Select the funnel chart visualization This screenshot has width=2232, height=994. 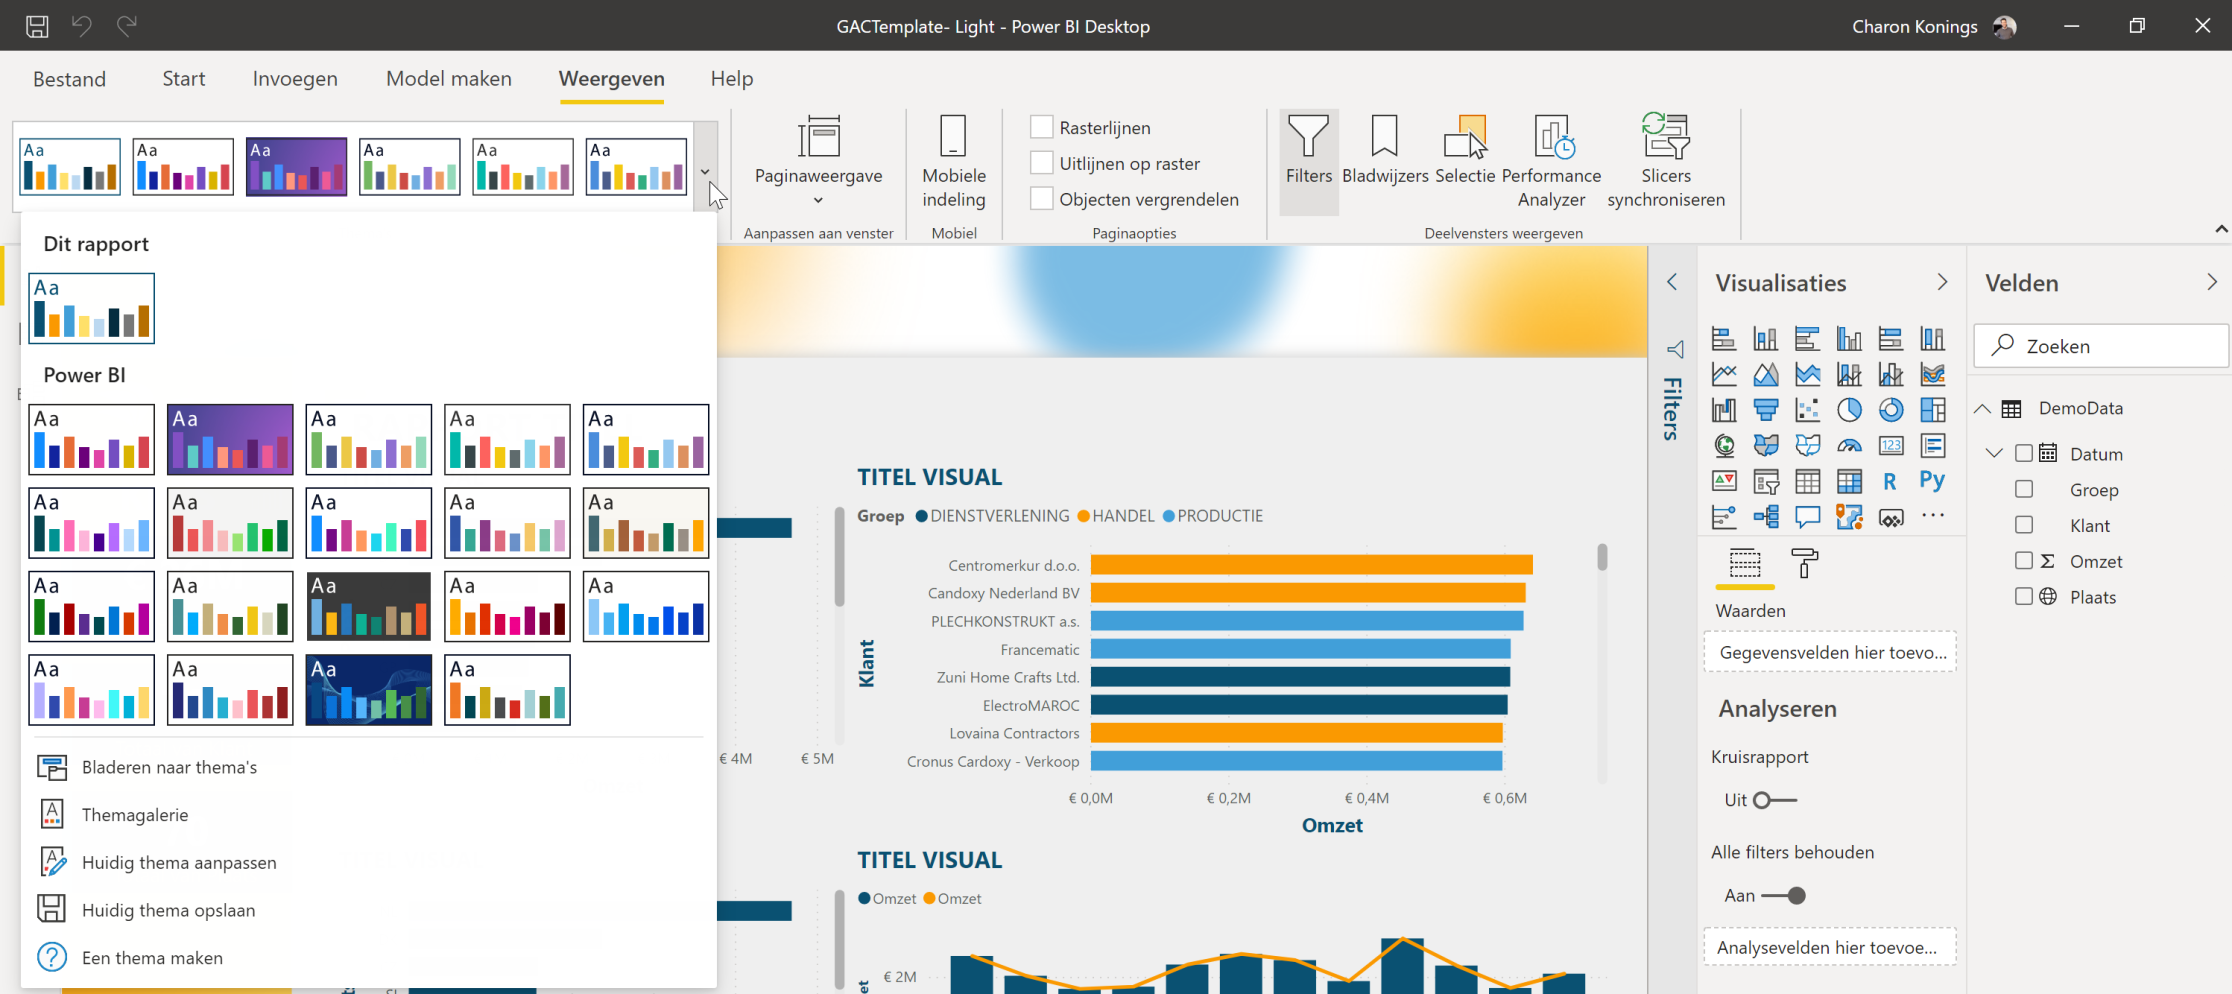(x=1766, y=410)
